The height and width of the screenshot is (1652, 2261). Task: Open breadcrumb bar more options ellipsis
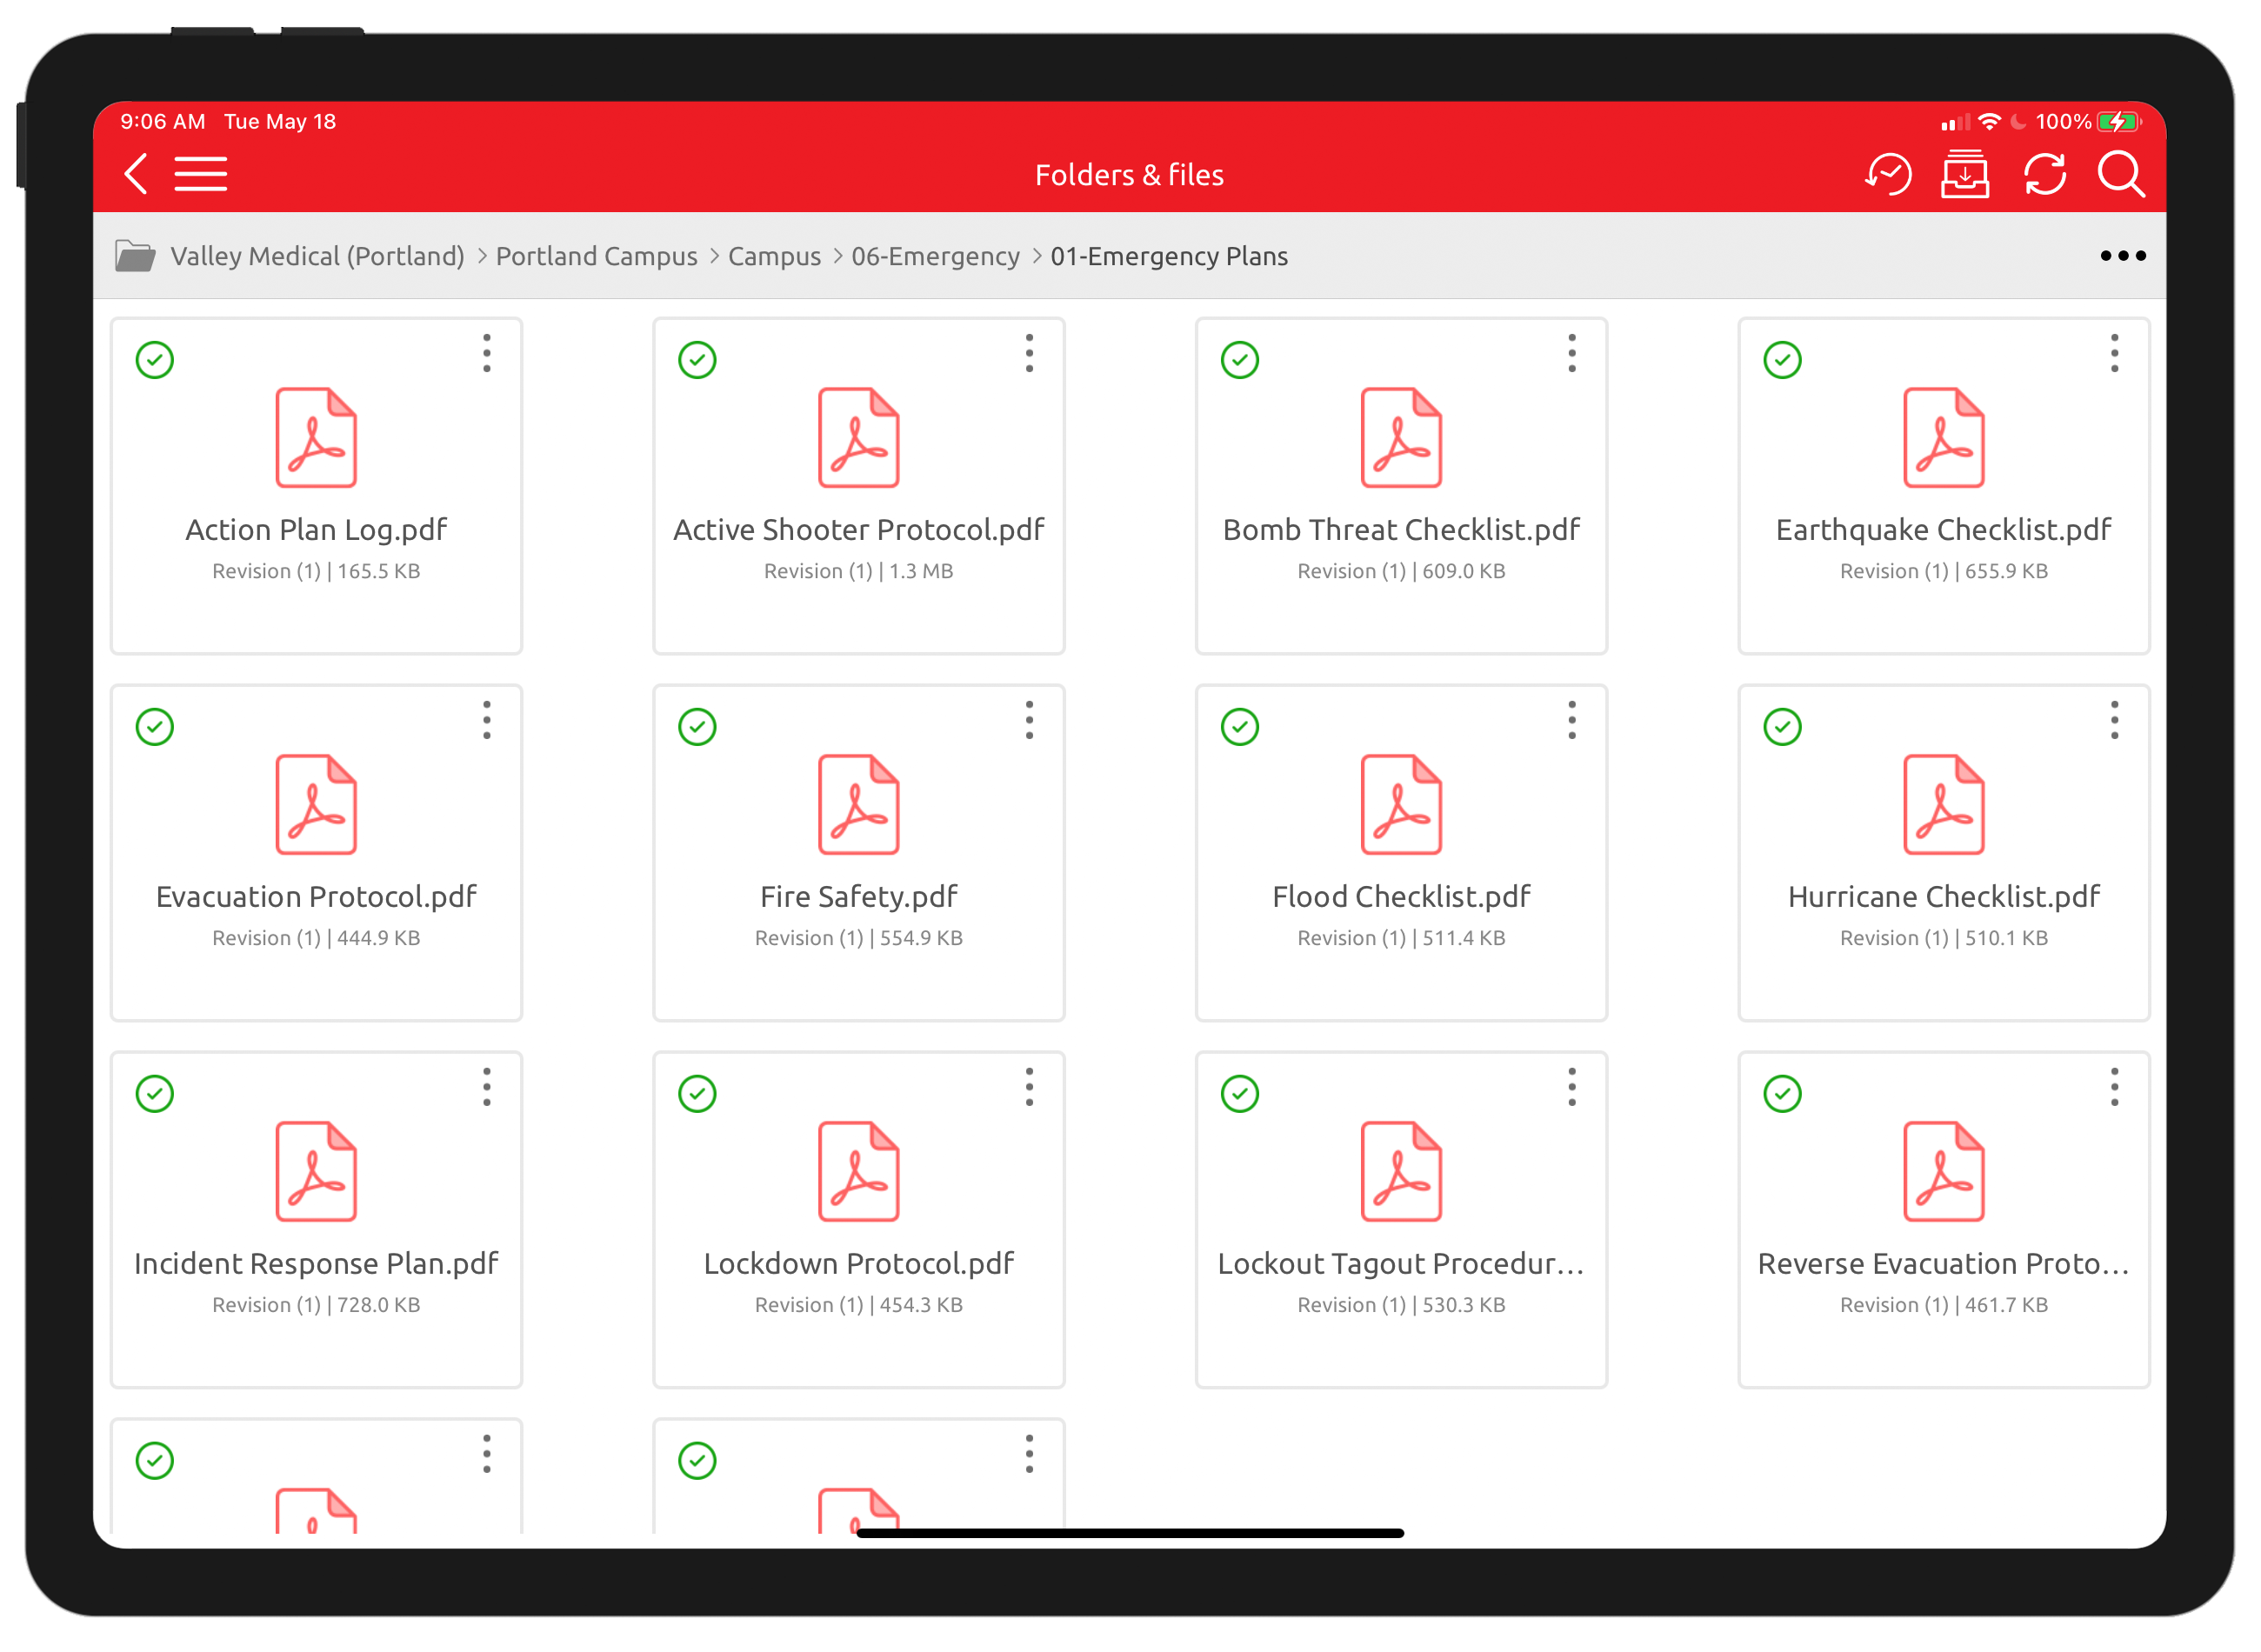coord(2123,256)
